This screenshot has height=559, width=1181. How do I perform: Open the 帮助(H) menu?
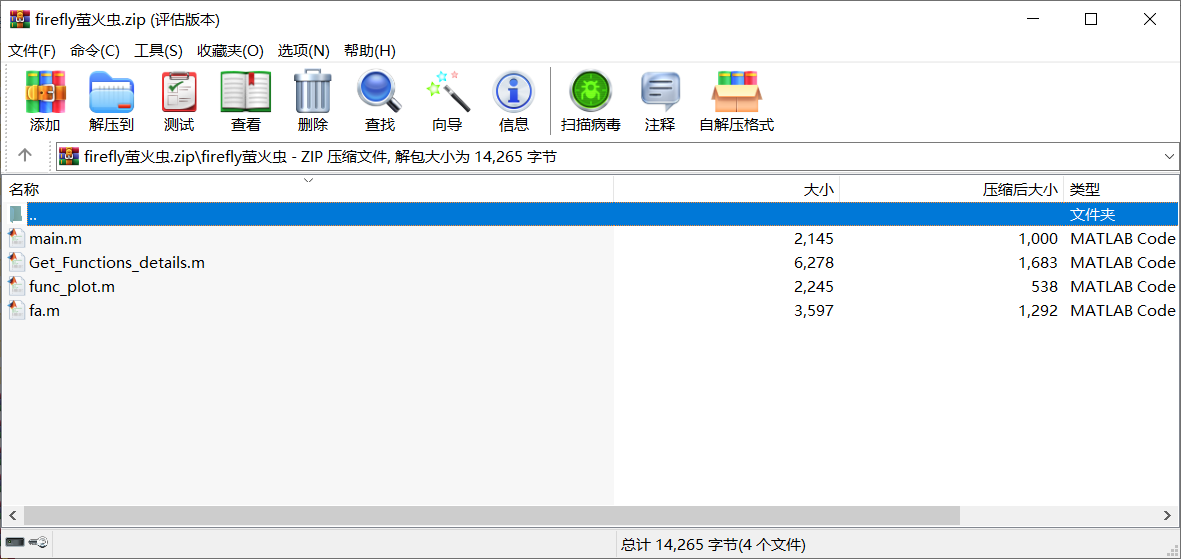(x=370, y=51)
